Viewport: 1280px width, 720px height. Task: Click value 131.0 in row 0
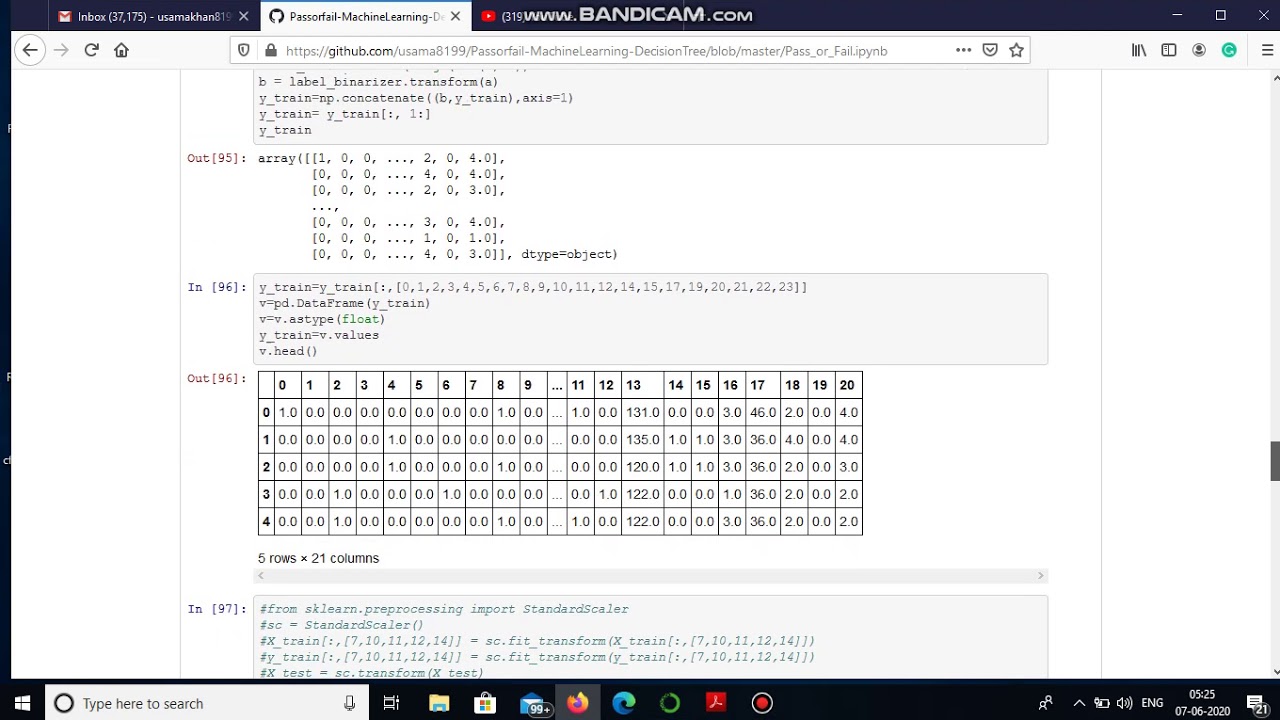pyautogui.click(x=643, y=412)
